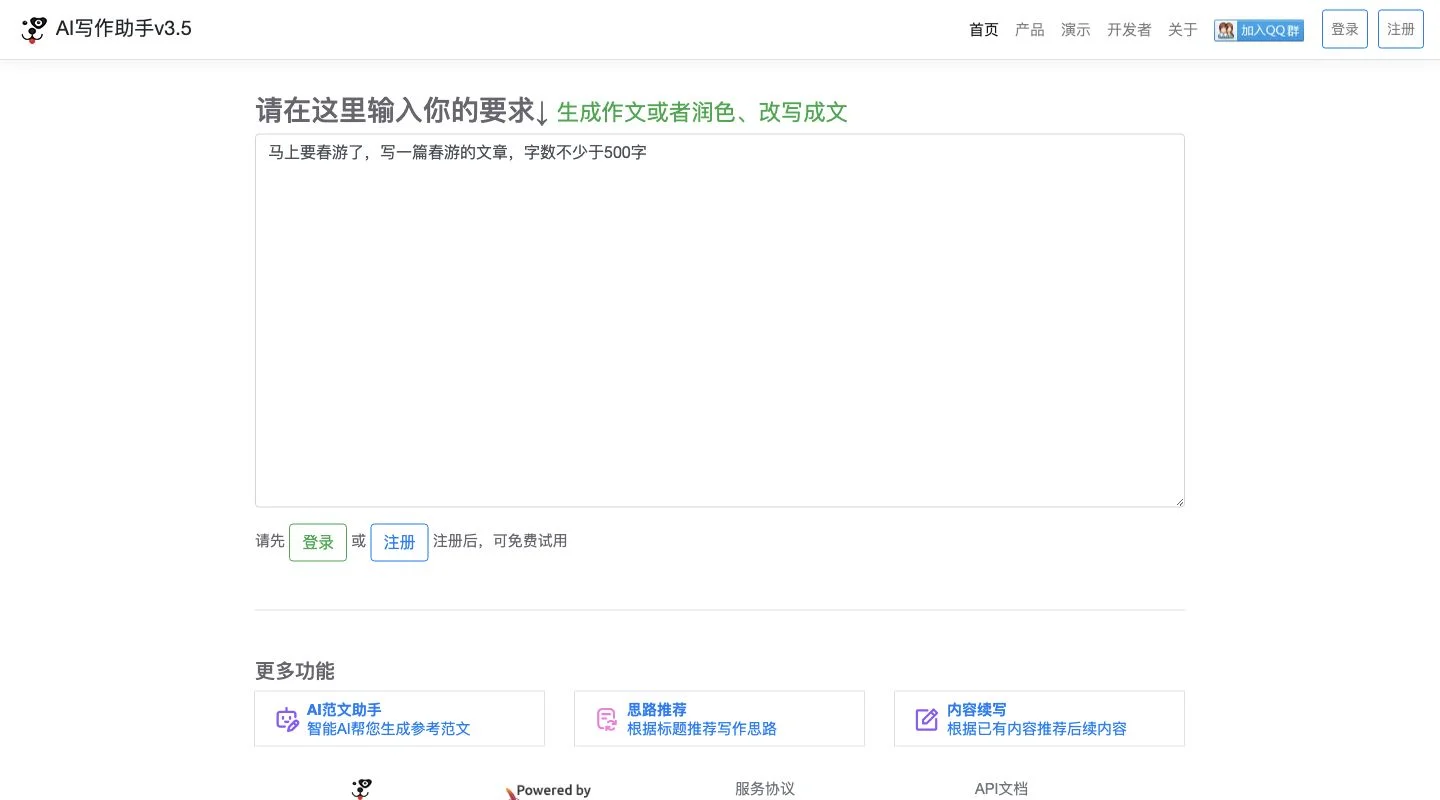Viewport: 1440px width, 800px height.
Task: Select the 关于 menu item
Action: click(x=1182, y=30)
